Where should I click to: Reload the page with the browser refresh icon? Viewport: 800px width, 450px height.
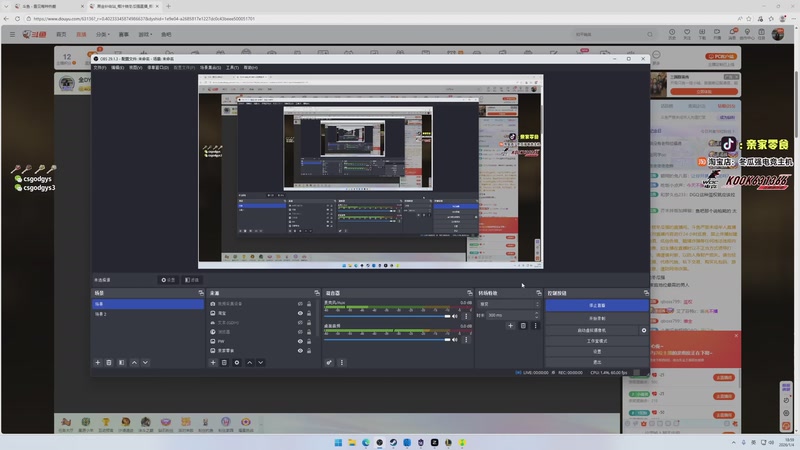click(17, 18)
